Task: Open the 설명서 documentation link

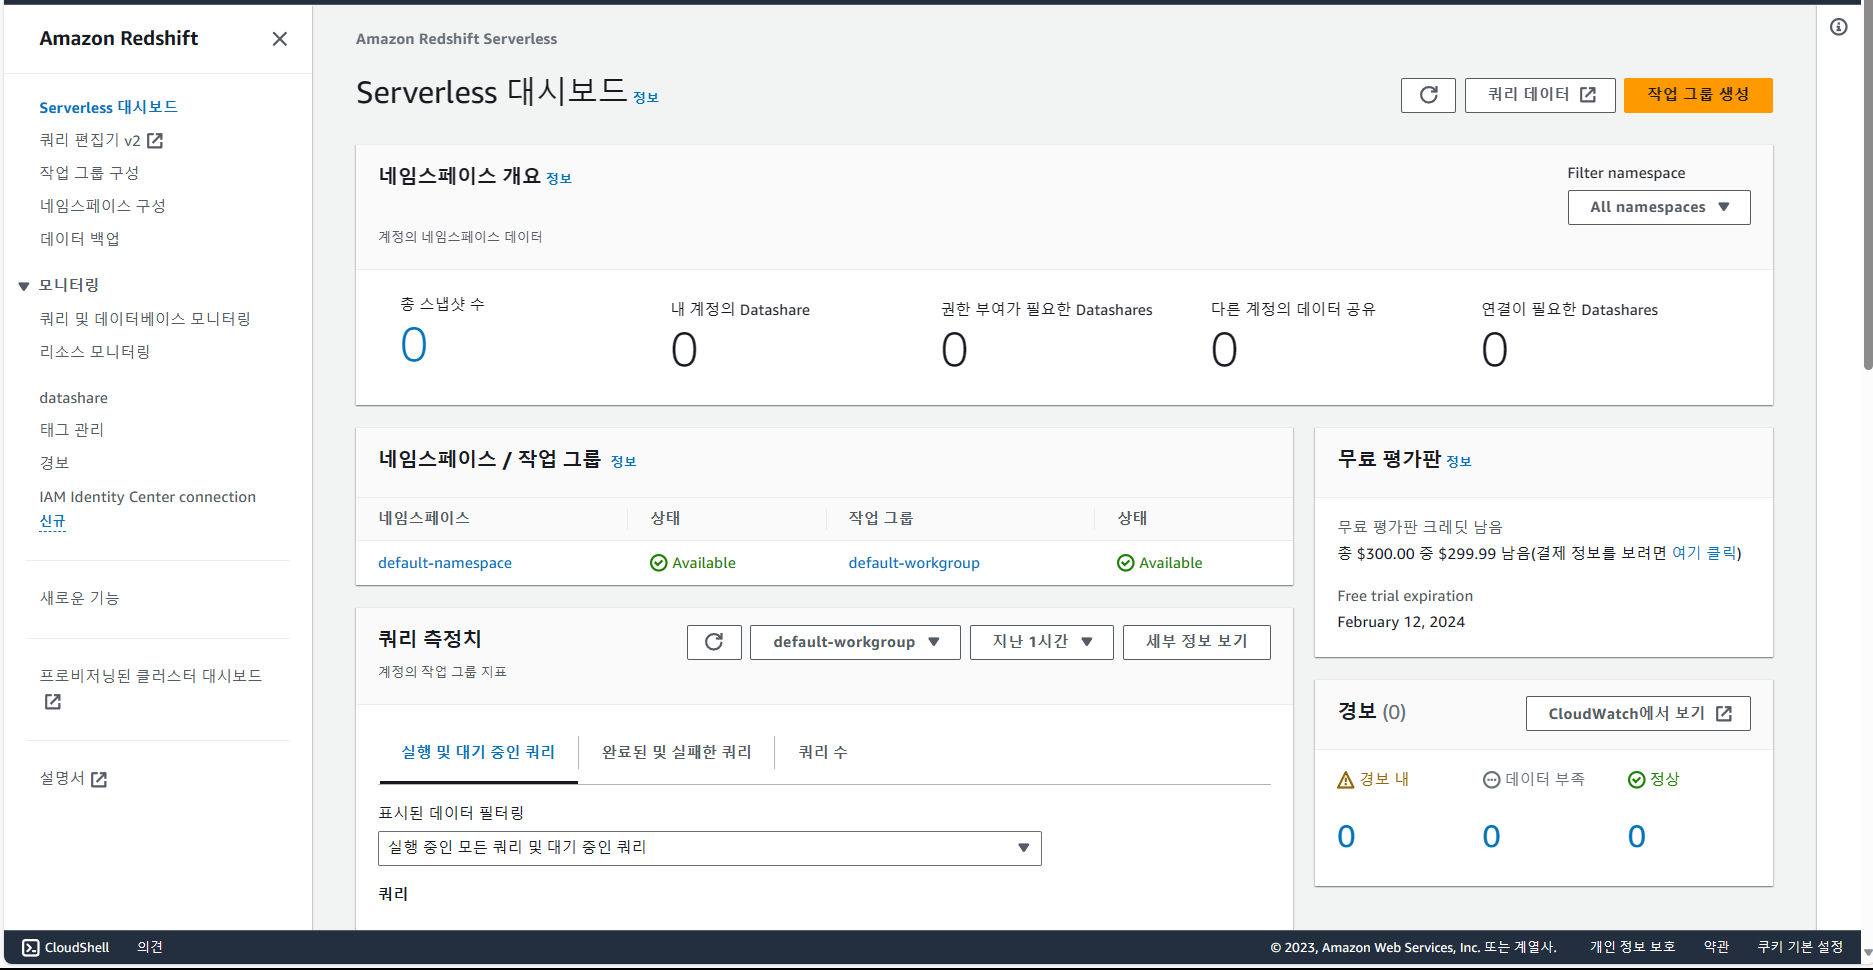Action: pyautogui.click(x=62, y=778)
